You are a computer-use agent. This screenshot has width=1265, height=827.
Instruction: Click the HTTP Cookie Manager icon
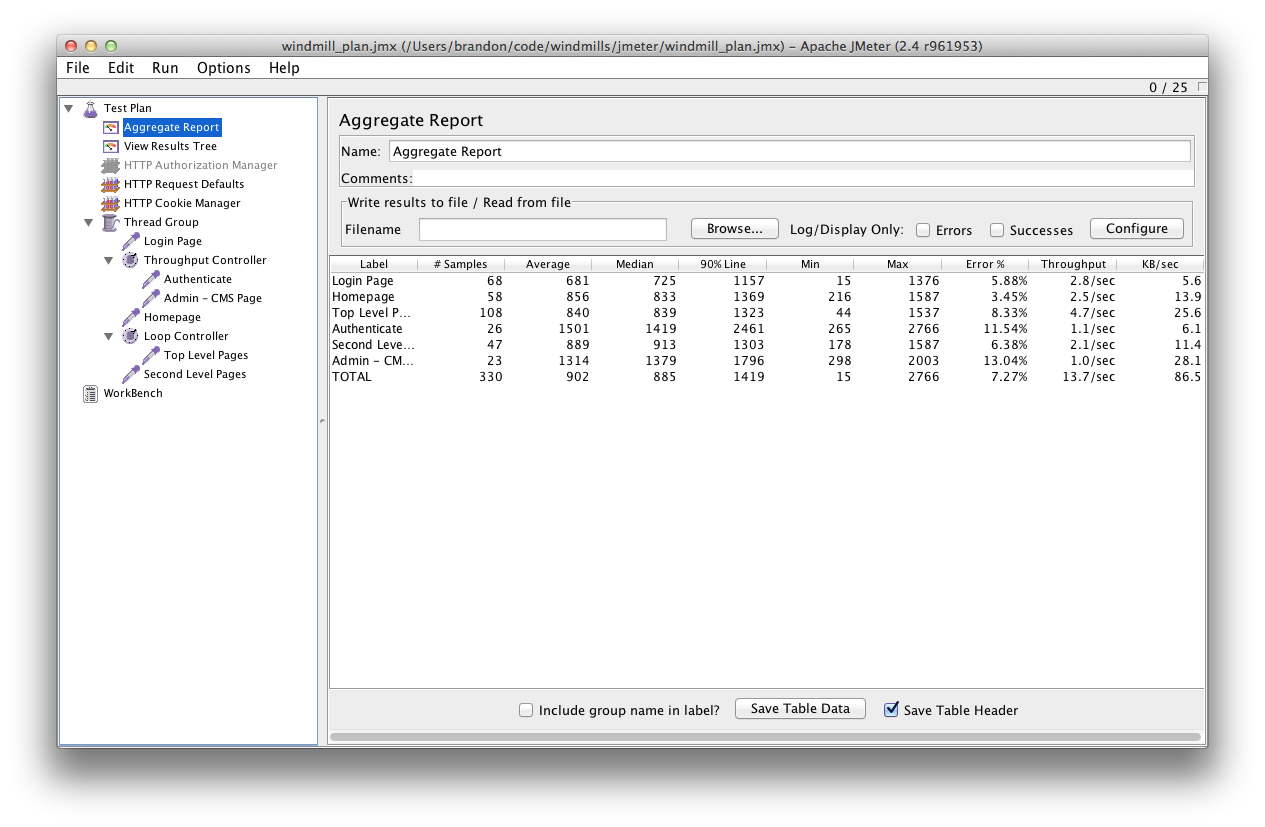tap(110, 203)
